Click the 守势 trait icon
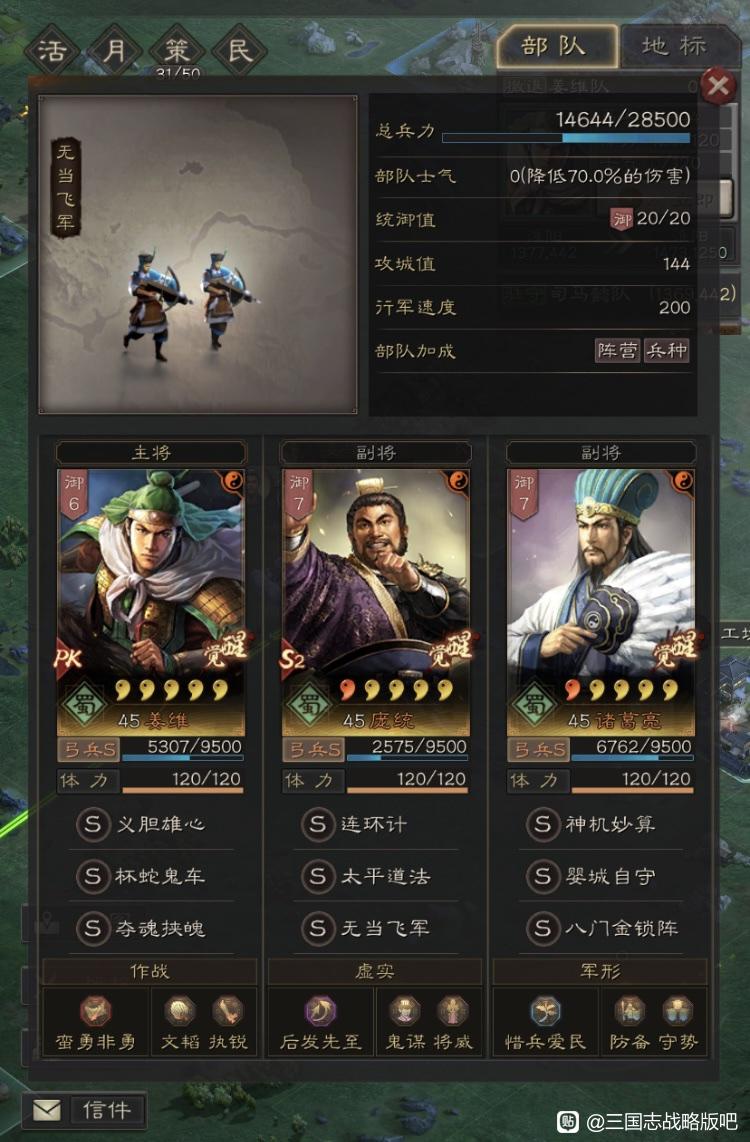This screenshot has width=750, height=1142. (677, 1011)
